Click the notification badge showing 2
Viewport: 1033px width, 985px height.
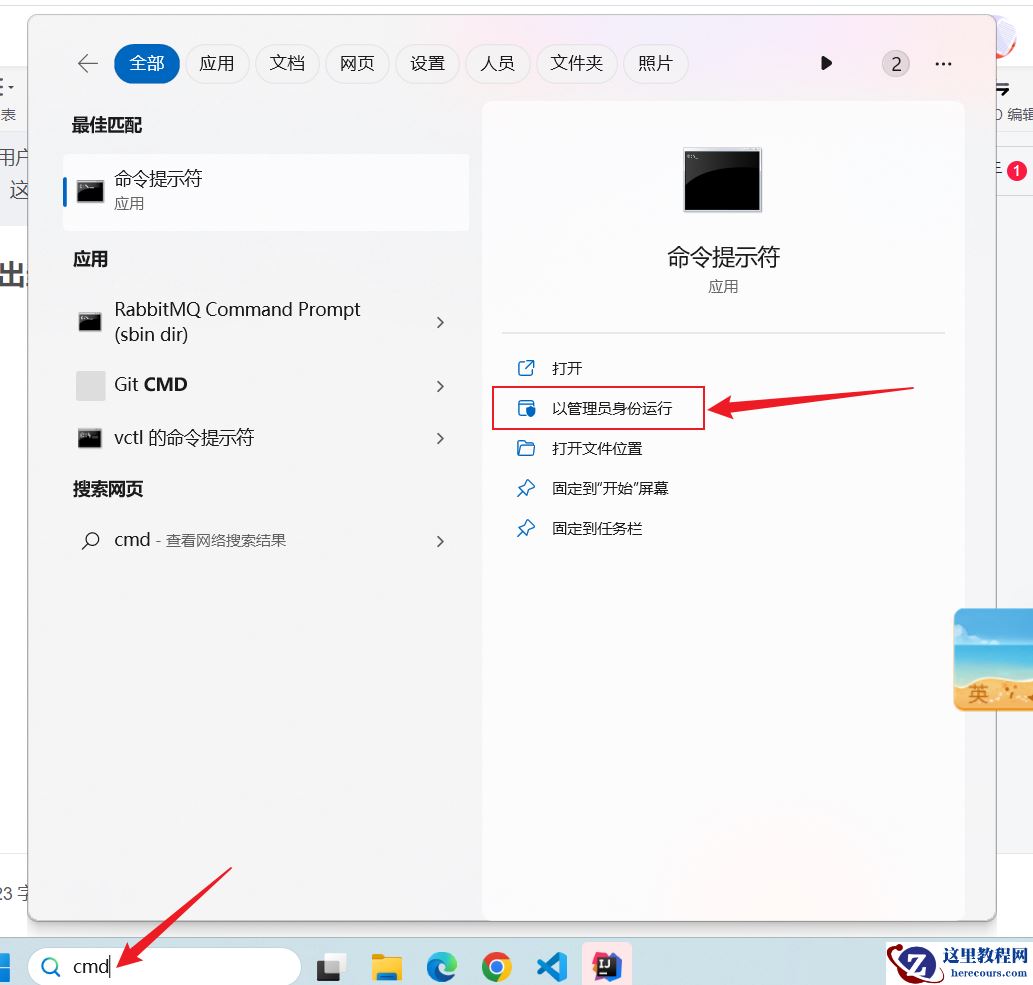point(895,63)
